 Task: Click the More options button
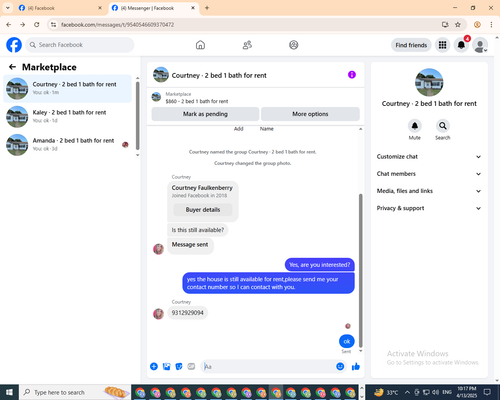point(310,114)
